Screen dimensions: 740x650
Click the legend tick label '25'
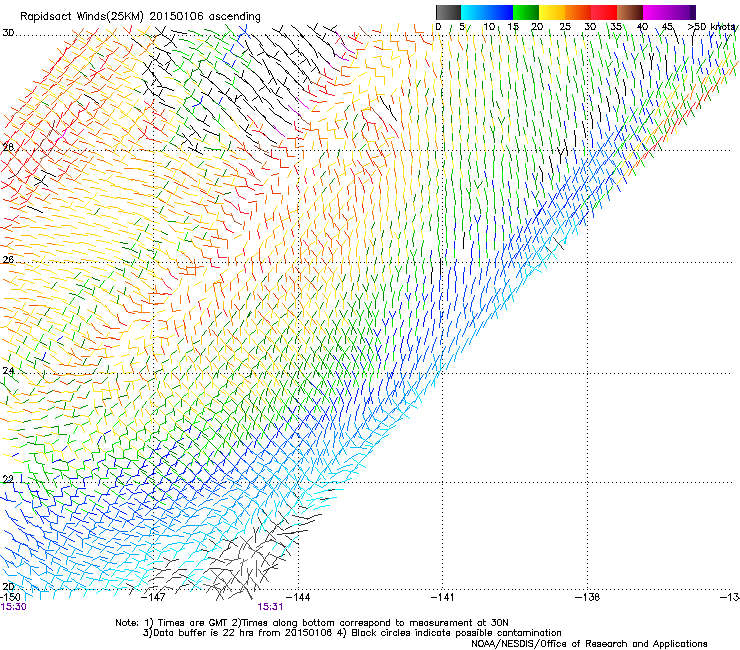(565, 26)
